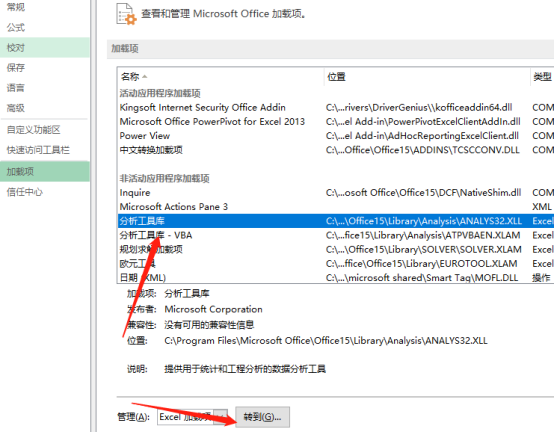Select 分析工具库 - VBA add-in row
This screenshot has width=554, height=432.
click(x=336, y=235)
